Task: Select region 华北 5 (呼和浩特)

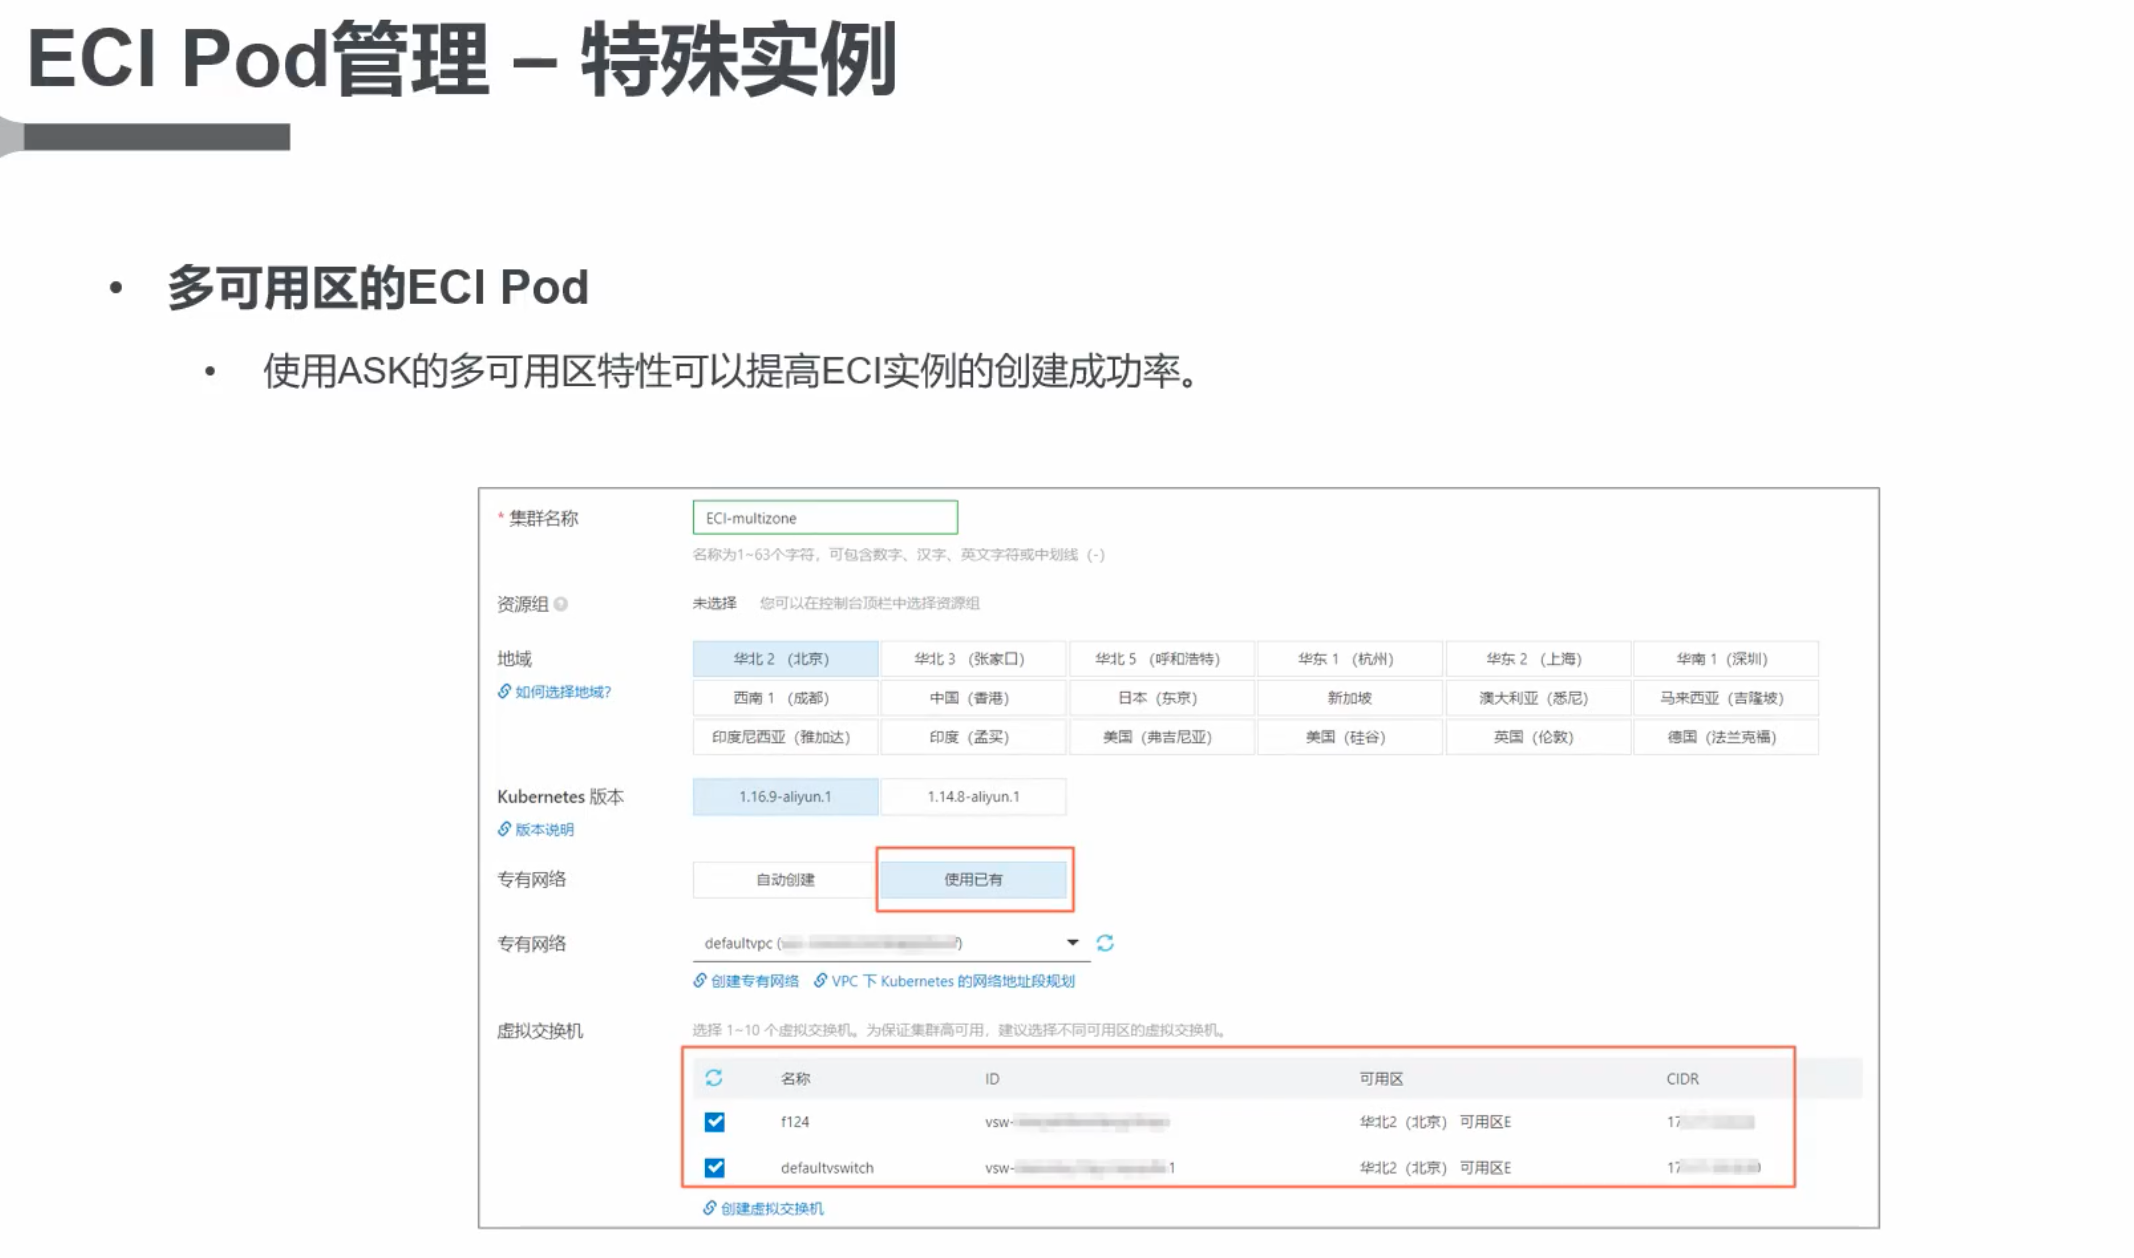Action: pos(1160,659)
